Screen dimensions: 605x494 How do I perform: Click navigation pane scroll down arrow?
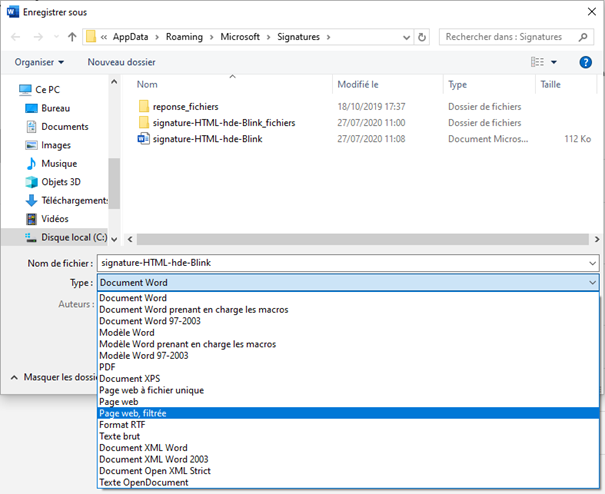tap(114, 240)
